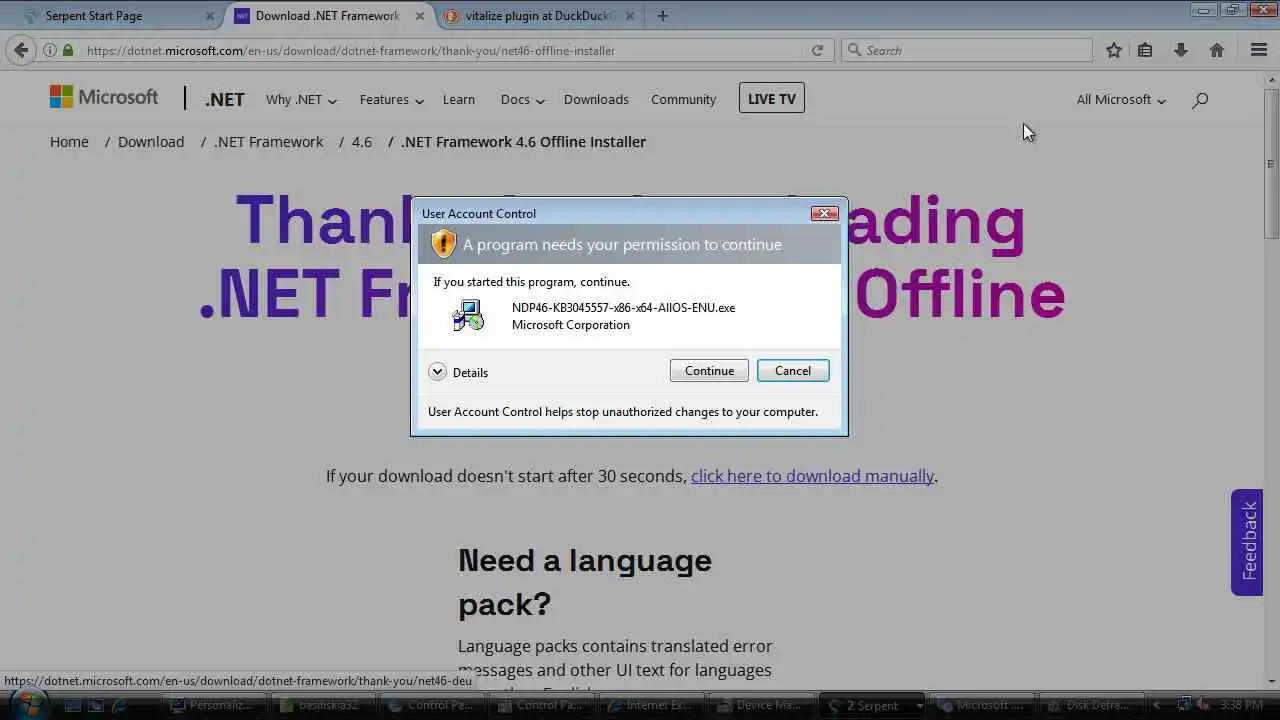
Task: Expand the All Microsoft menu
Action: [1121, 99]
